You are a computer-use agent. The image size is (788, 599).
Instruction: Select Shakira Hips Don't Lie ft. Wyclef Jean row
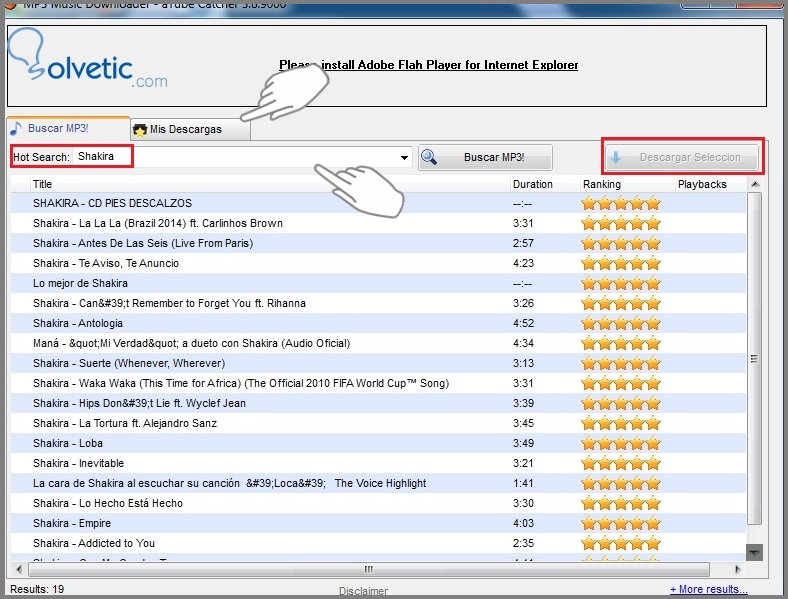click(x=378, y=404)
